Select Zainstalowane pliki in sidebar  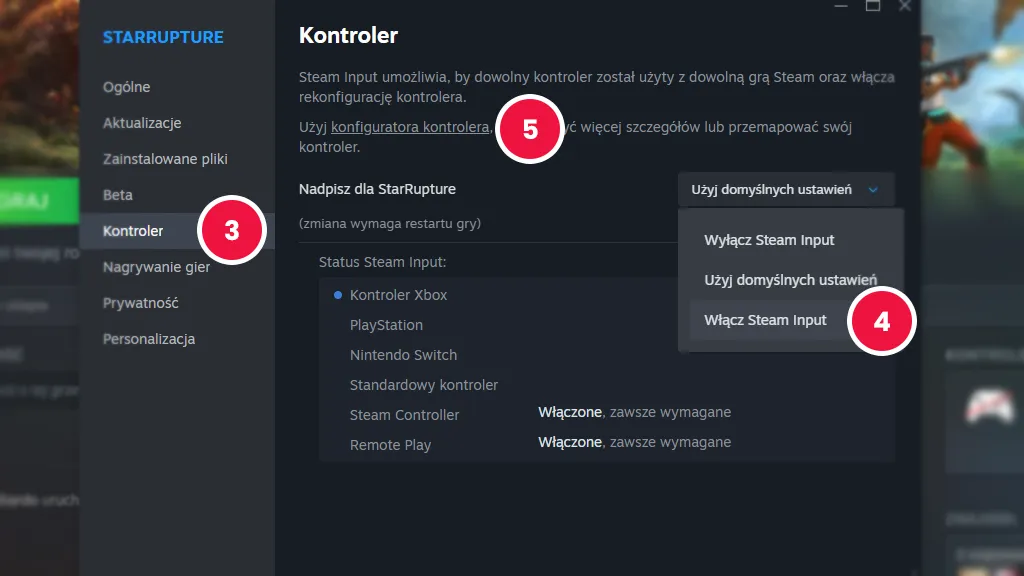165,159
